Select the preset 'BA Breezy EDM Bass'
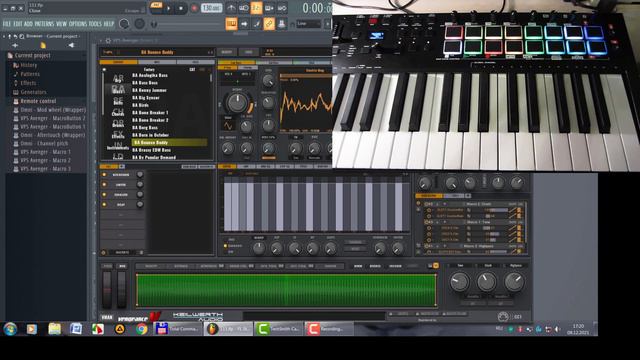This screenshot has width=640, height=360. click(151, 150)
